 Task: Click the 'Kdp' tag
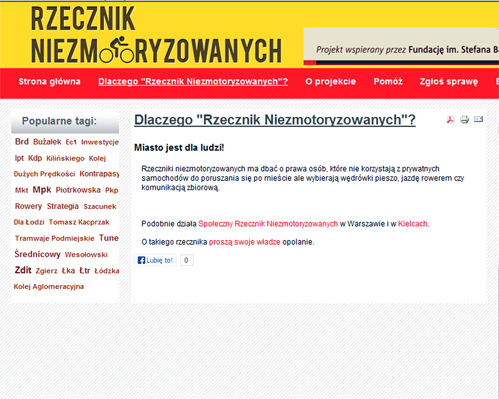pyautogui.click(x=35, y=158)
